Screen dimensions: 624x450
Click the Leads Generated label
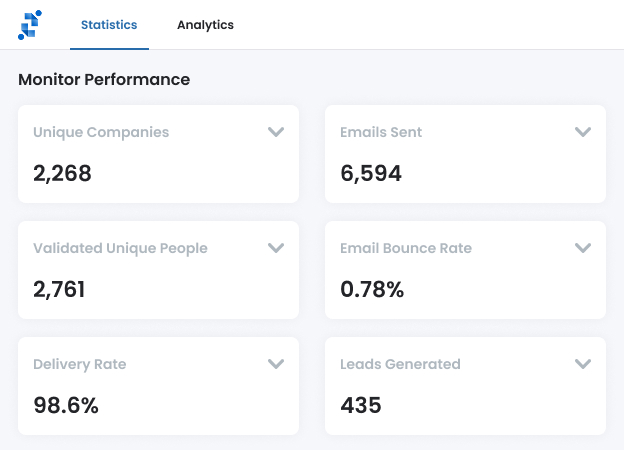coord(400,364)
